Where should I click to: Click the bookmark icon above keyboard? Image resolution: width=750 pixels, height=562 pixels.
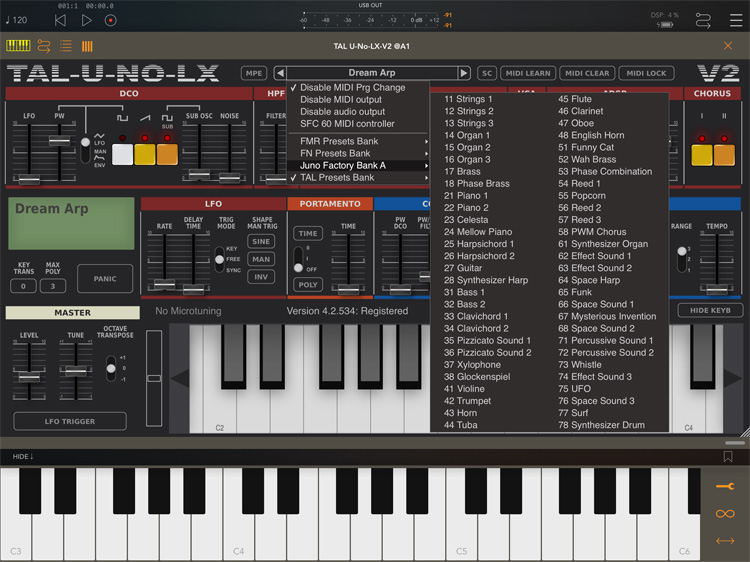pos(728,456)
